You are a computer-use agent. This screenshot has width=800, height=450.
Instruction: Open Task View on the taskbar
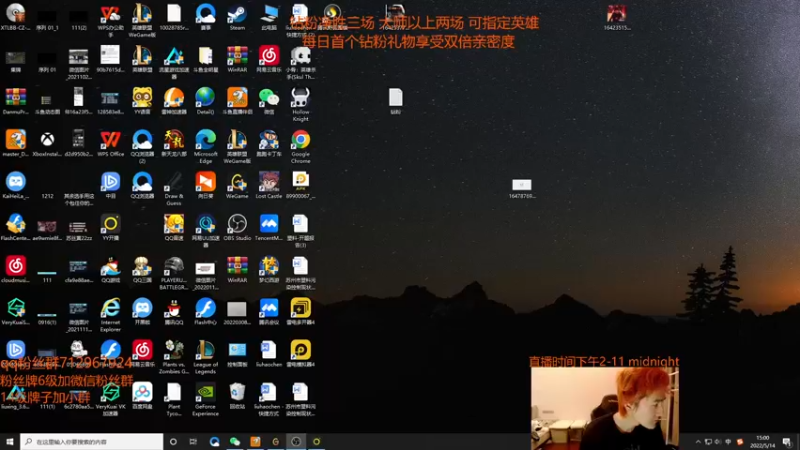click(193, 441)
